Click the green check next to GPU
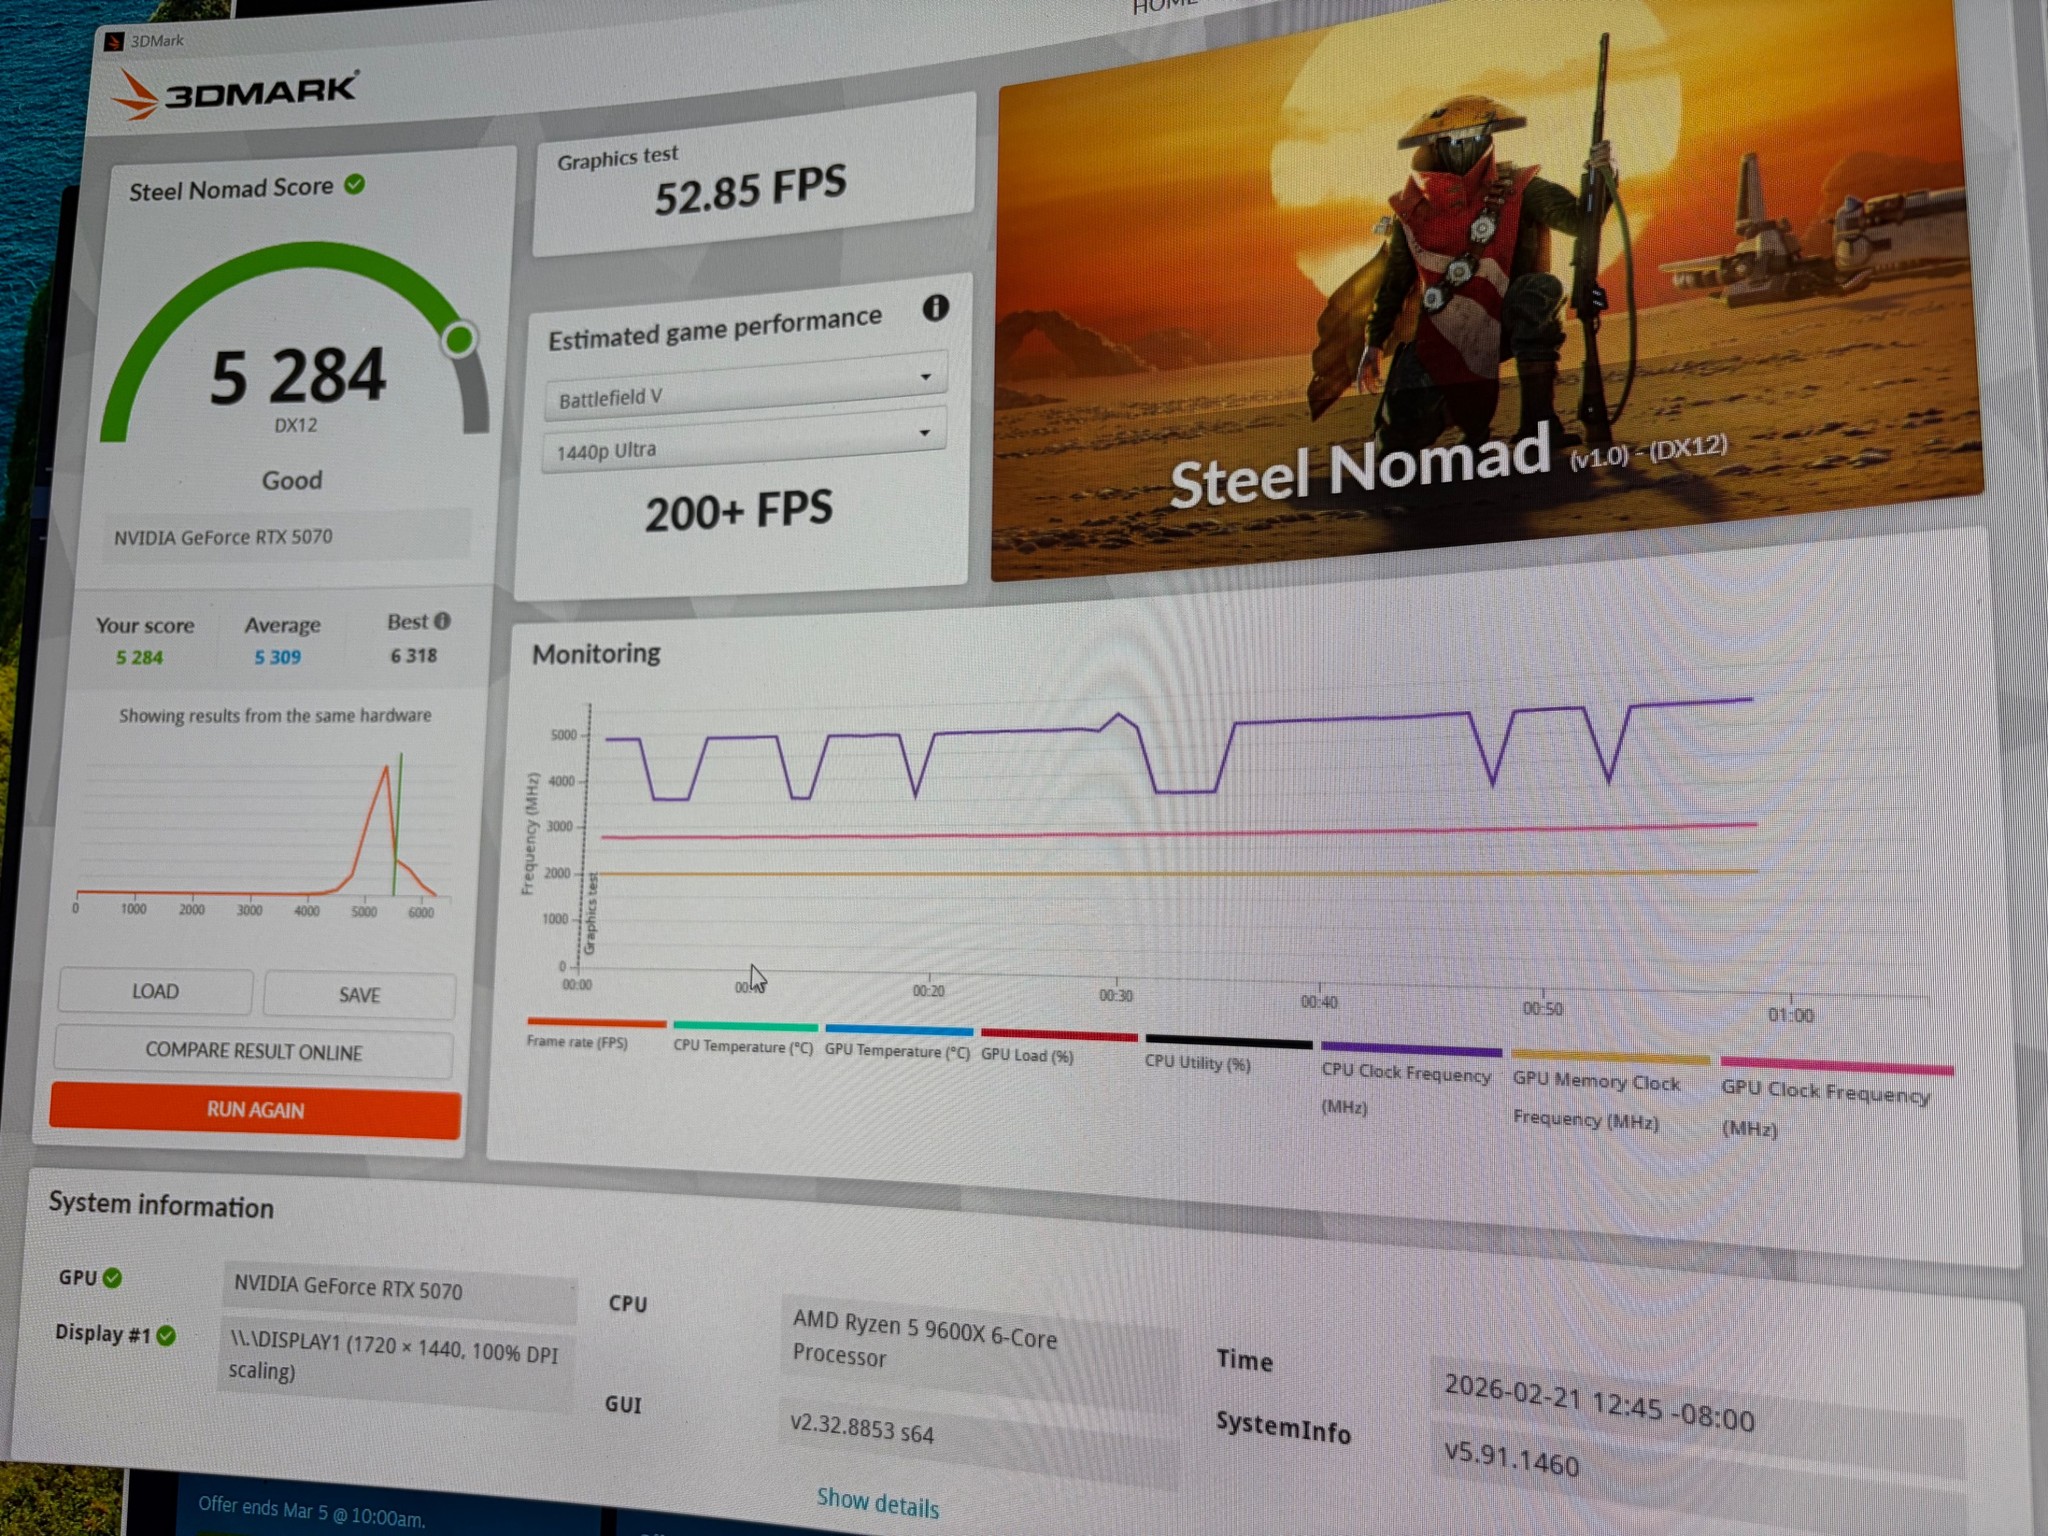The width and height of the screenshot is (2048, 1536). tap(112, 1278)
